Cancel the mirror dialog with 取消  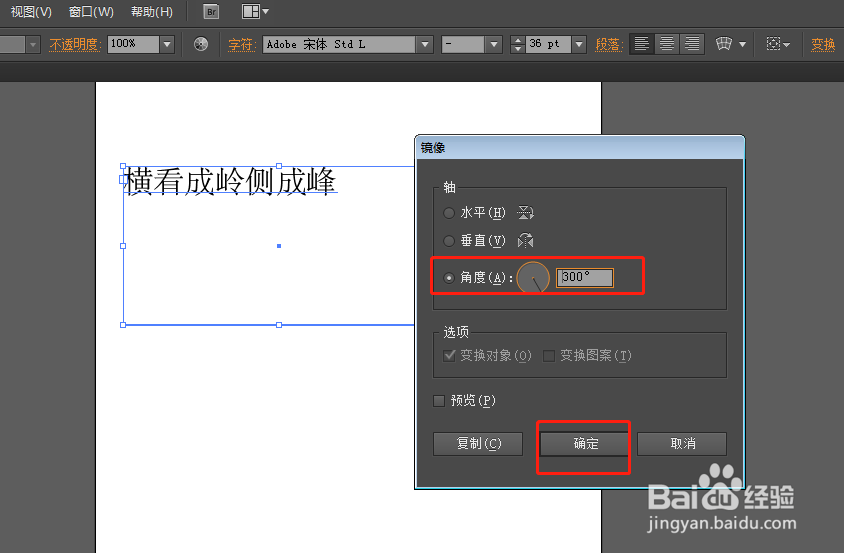(x=682, y=444)
